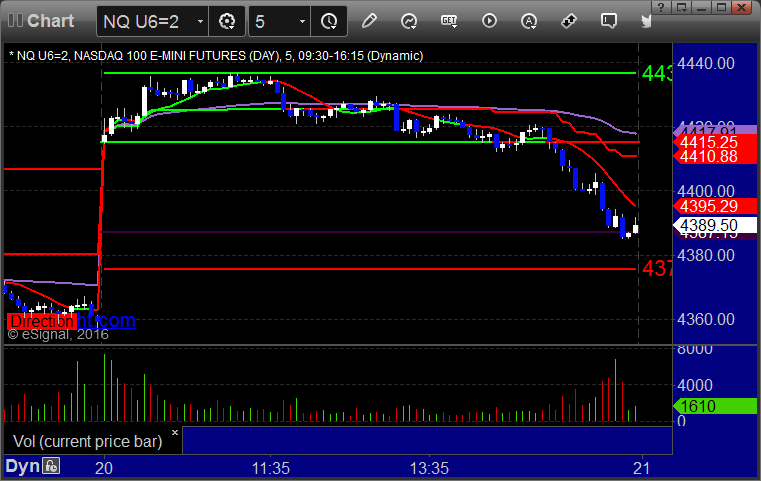This screenshot has height=481, width=761.
Task: Click the 21 date label on time axis
Action: click(642, 468)
